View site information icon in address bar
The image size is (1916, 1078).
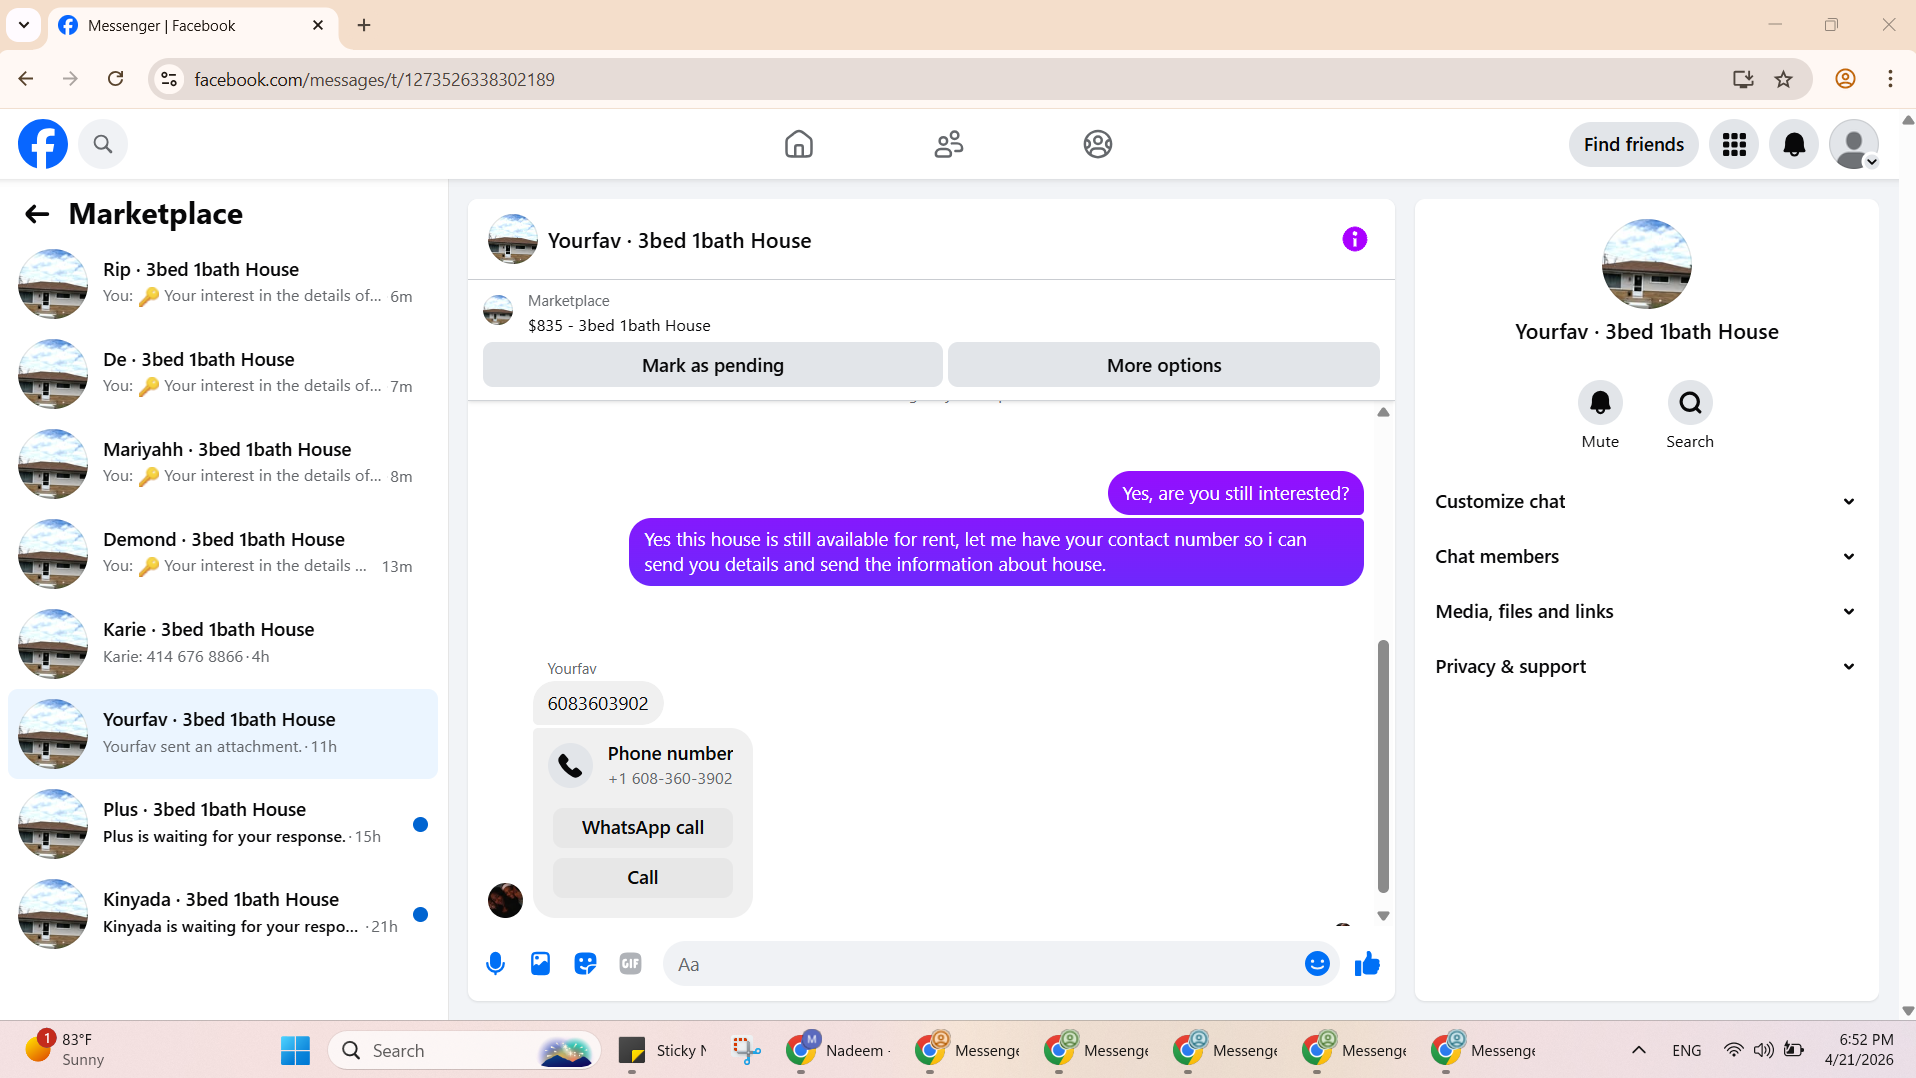tap(170, 79)
